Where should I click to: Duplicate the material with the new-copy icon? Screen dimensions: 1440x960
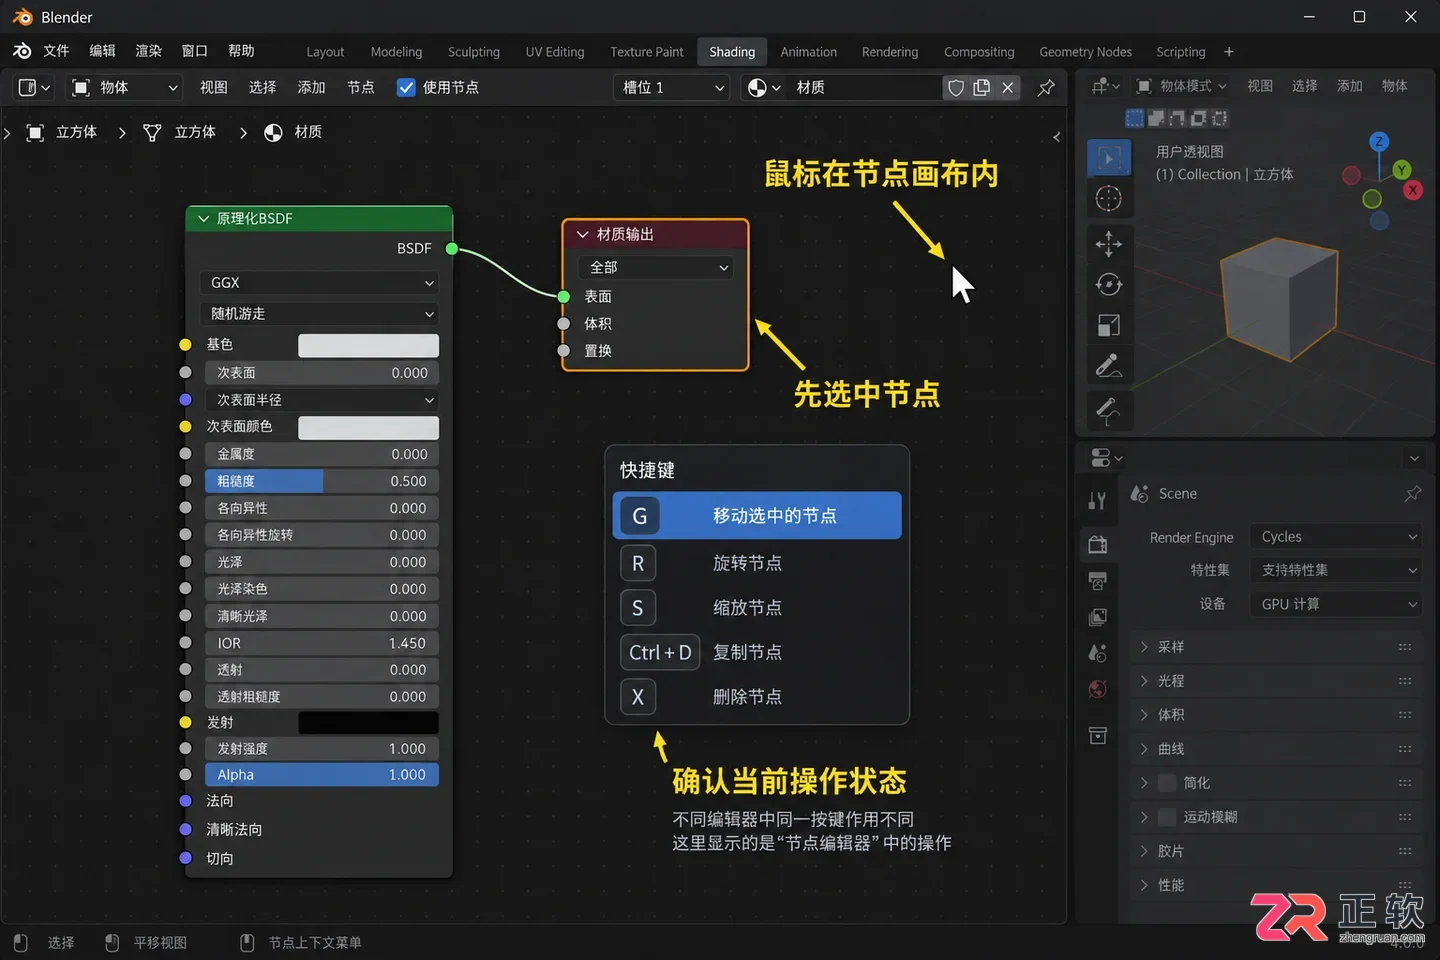coord(982,88)
